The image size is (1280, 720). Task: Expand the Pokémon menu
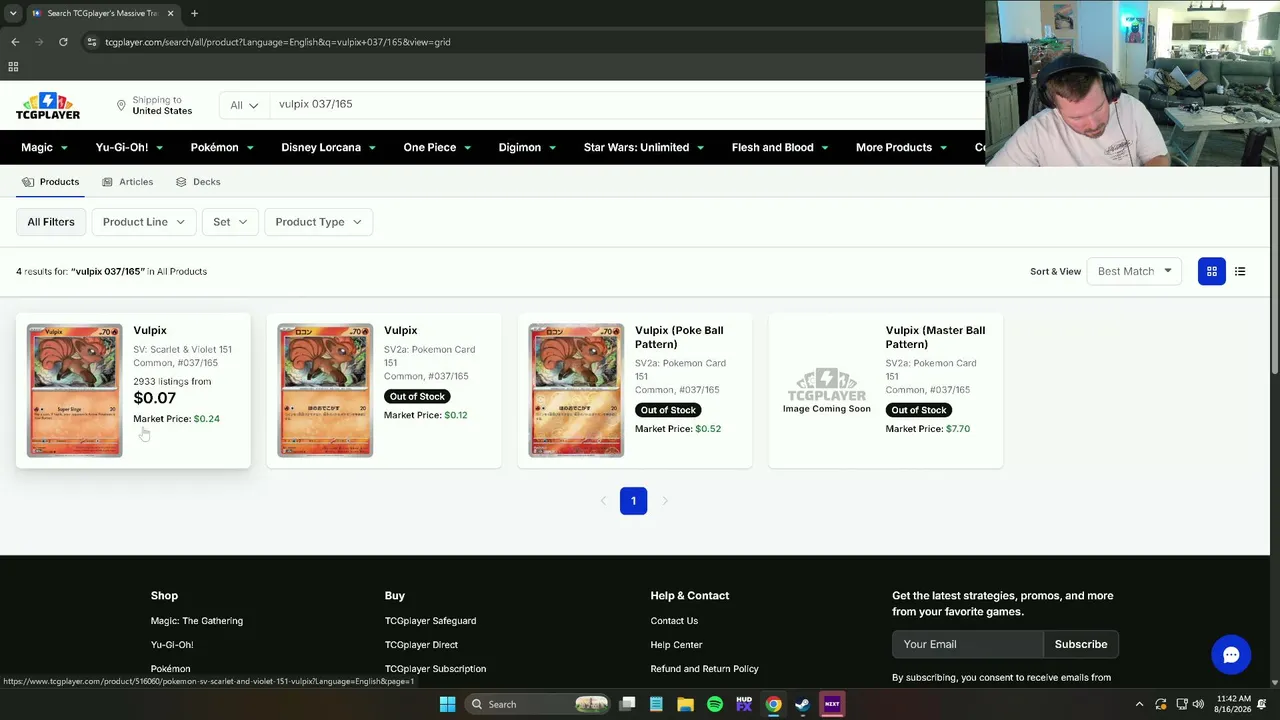222,147
